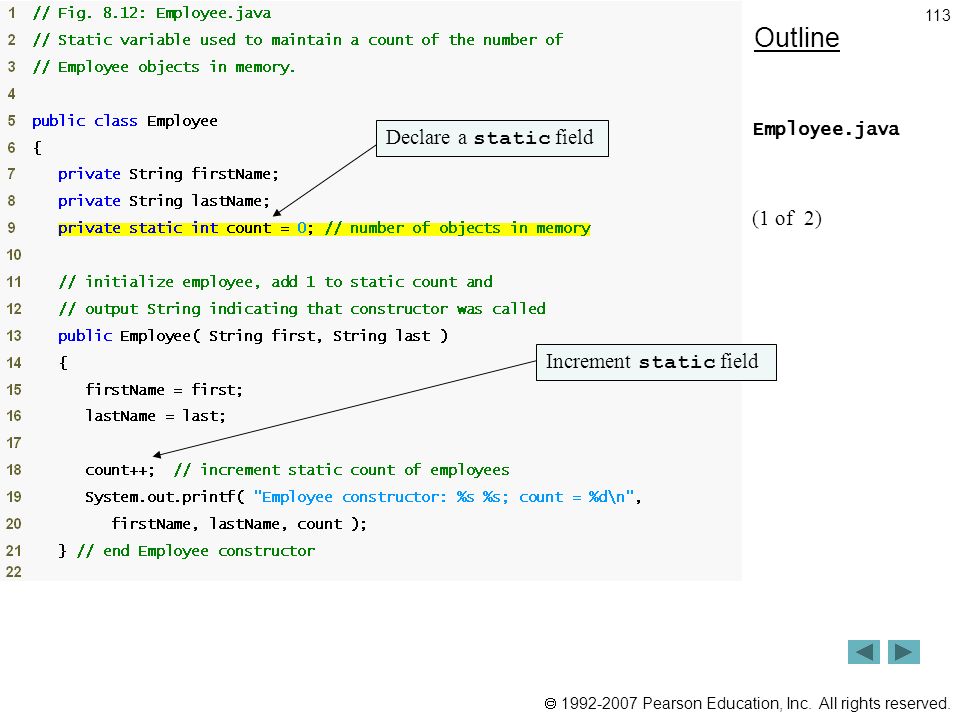Click 'private String firstName;' declaration
This screenshot has height=720, width=960.
(168, 174)
